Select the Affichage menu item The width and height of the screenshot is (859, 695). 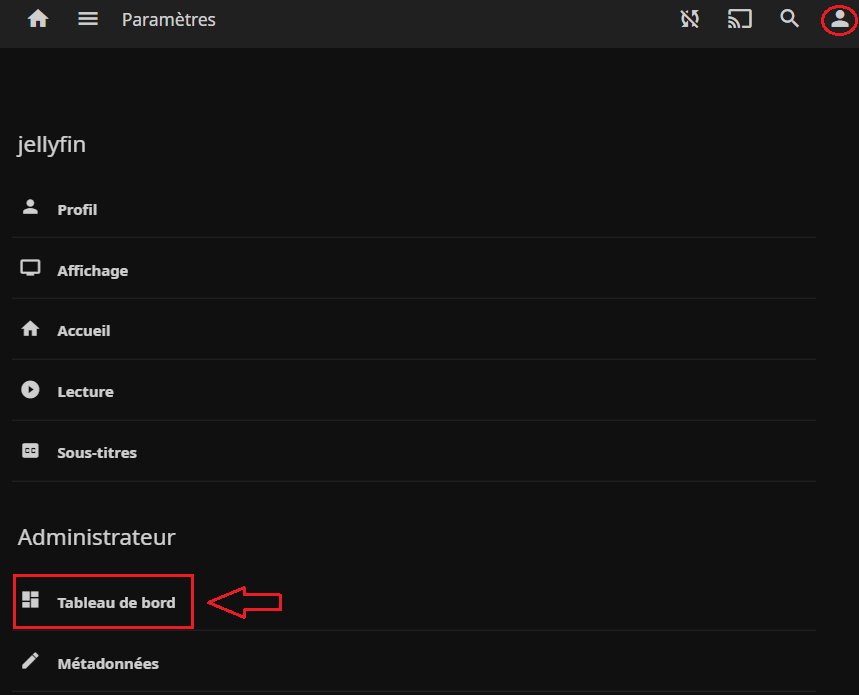pos(92,271)
